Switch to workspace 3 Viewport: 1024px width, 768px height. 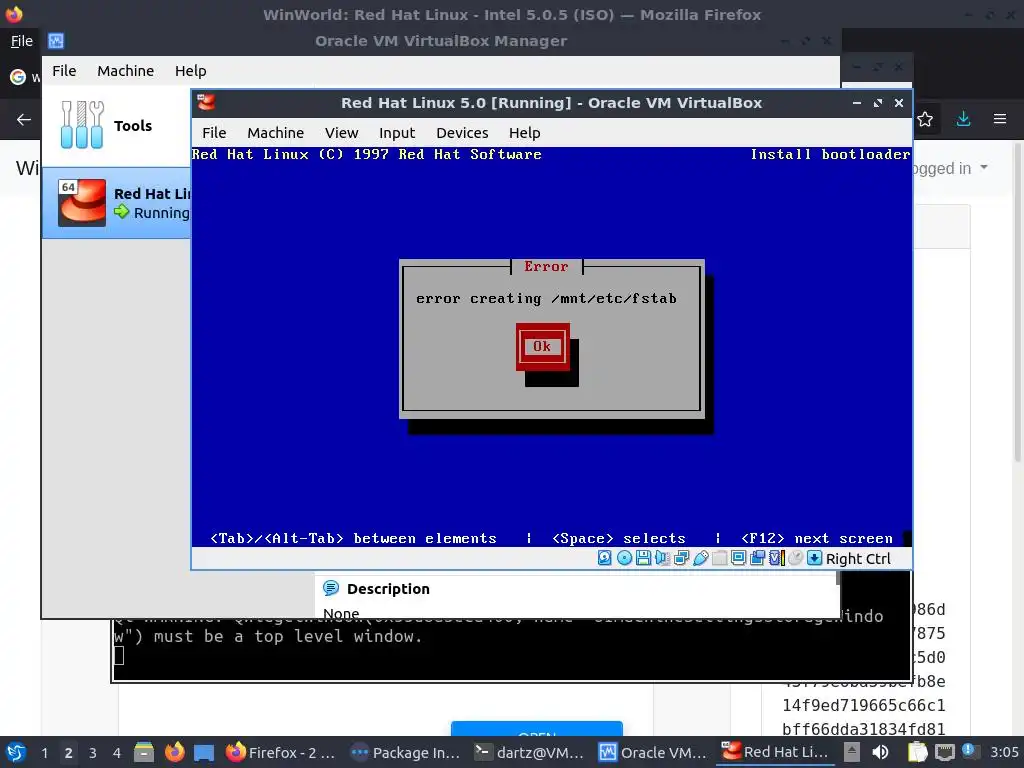tap(93, 753)
